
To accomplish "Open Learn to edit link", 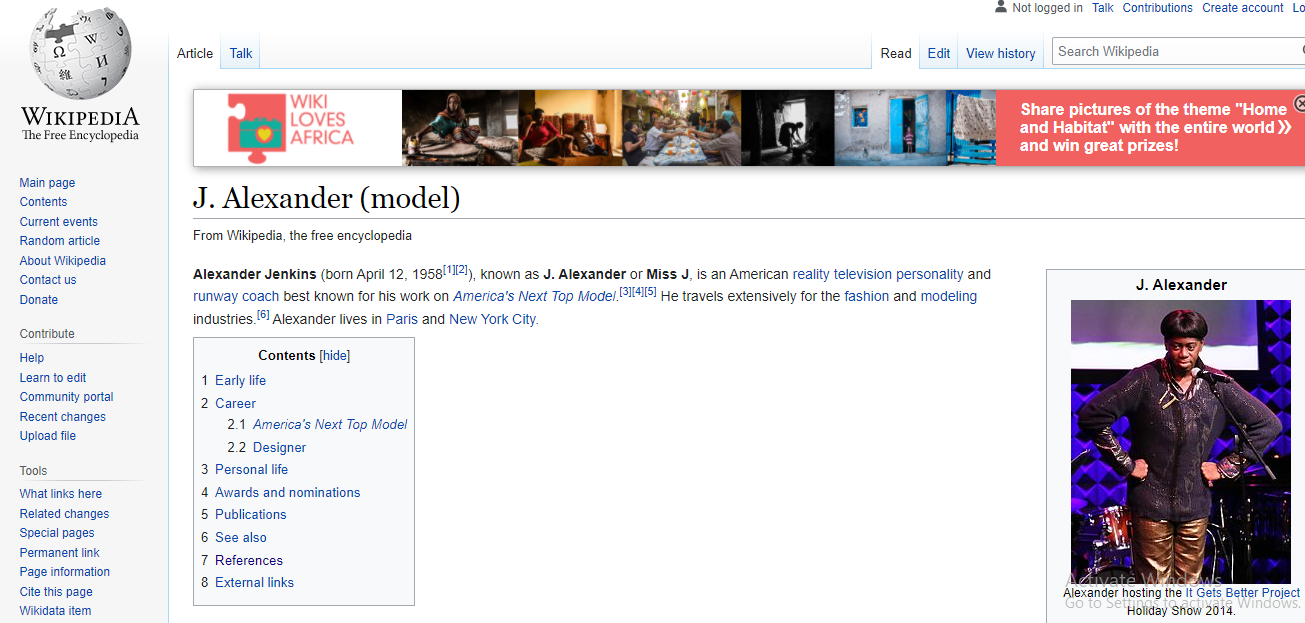I will 53,378.
